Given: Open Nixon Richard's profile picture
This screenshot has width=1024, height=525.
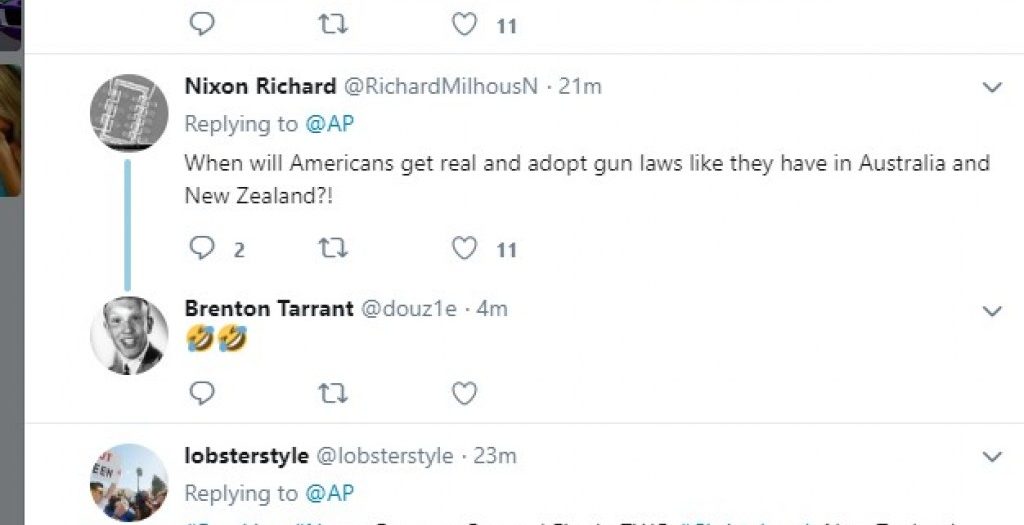Looking at the screenshot, I should (129, 113).
